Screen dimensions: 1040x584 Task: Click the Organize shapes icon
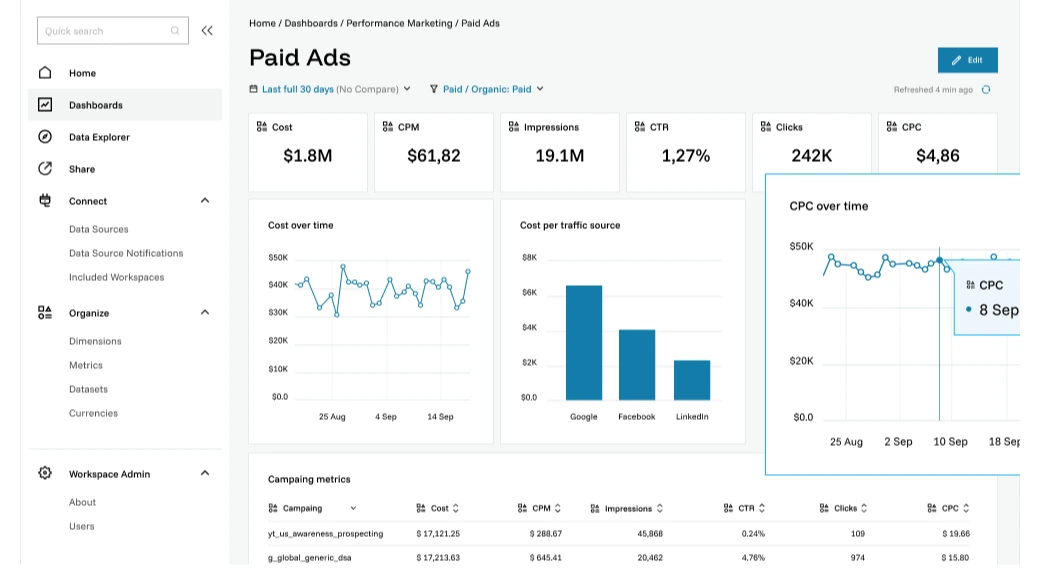pyautogui.click(x=45, y=313)
